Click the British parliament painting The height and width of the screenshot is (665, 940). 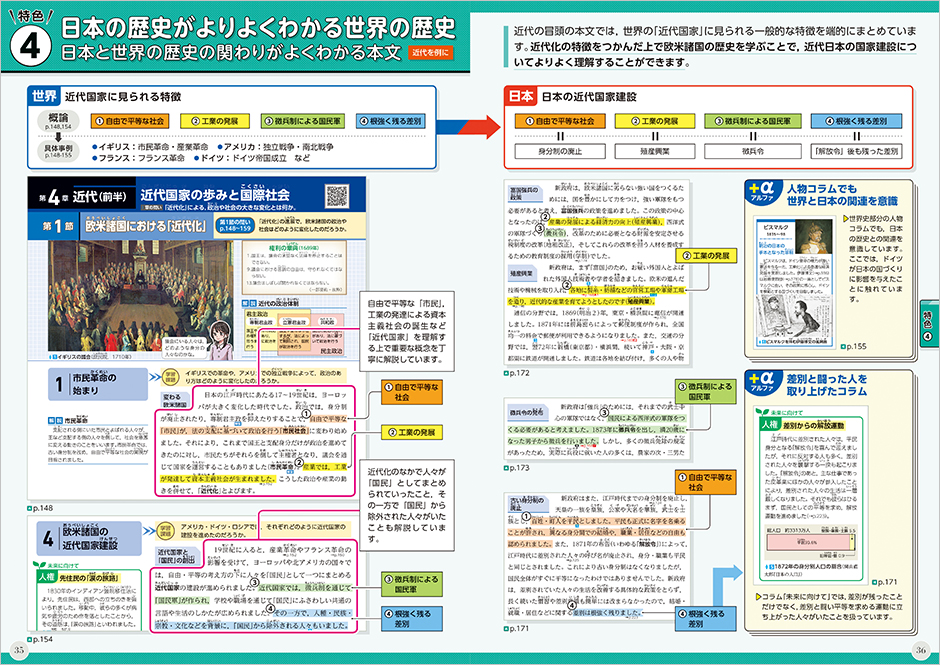(x=141, y=296)
